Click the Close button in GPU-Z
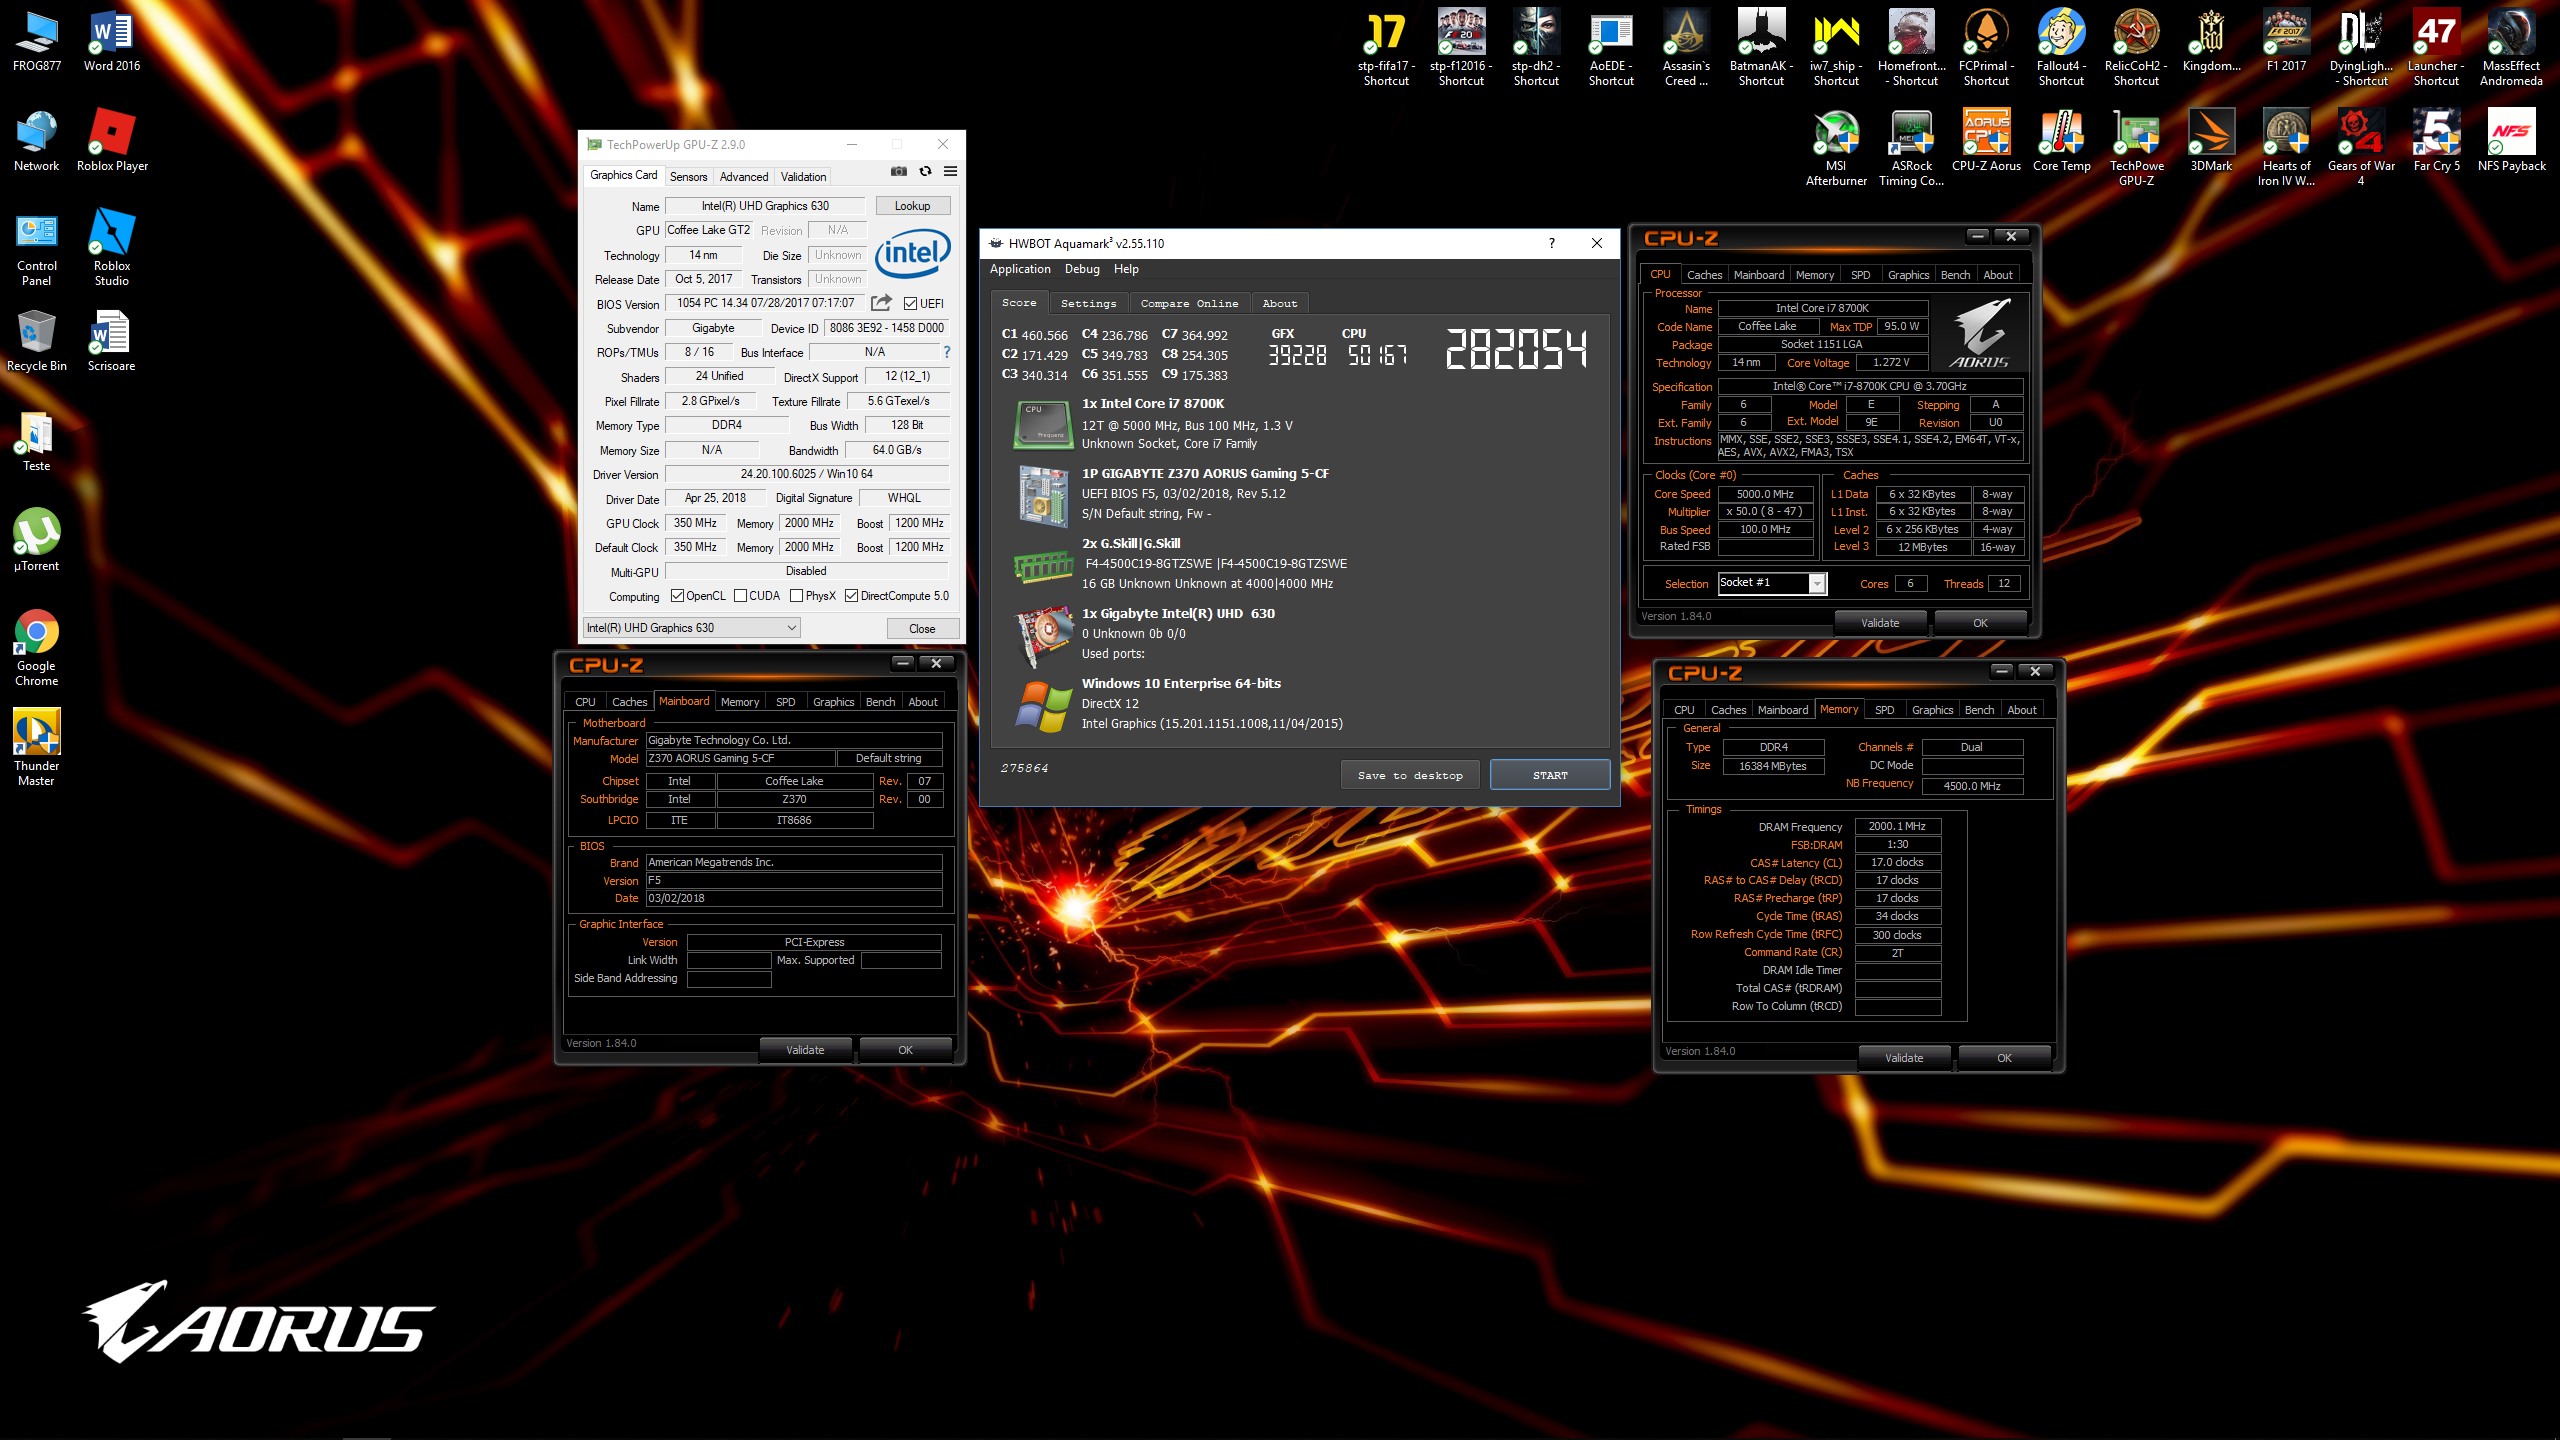The height and width of the screenshot is (1440, 2560). tap(922, 629)
